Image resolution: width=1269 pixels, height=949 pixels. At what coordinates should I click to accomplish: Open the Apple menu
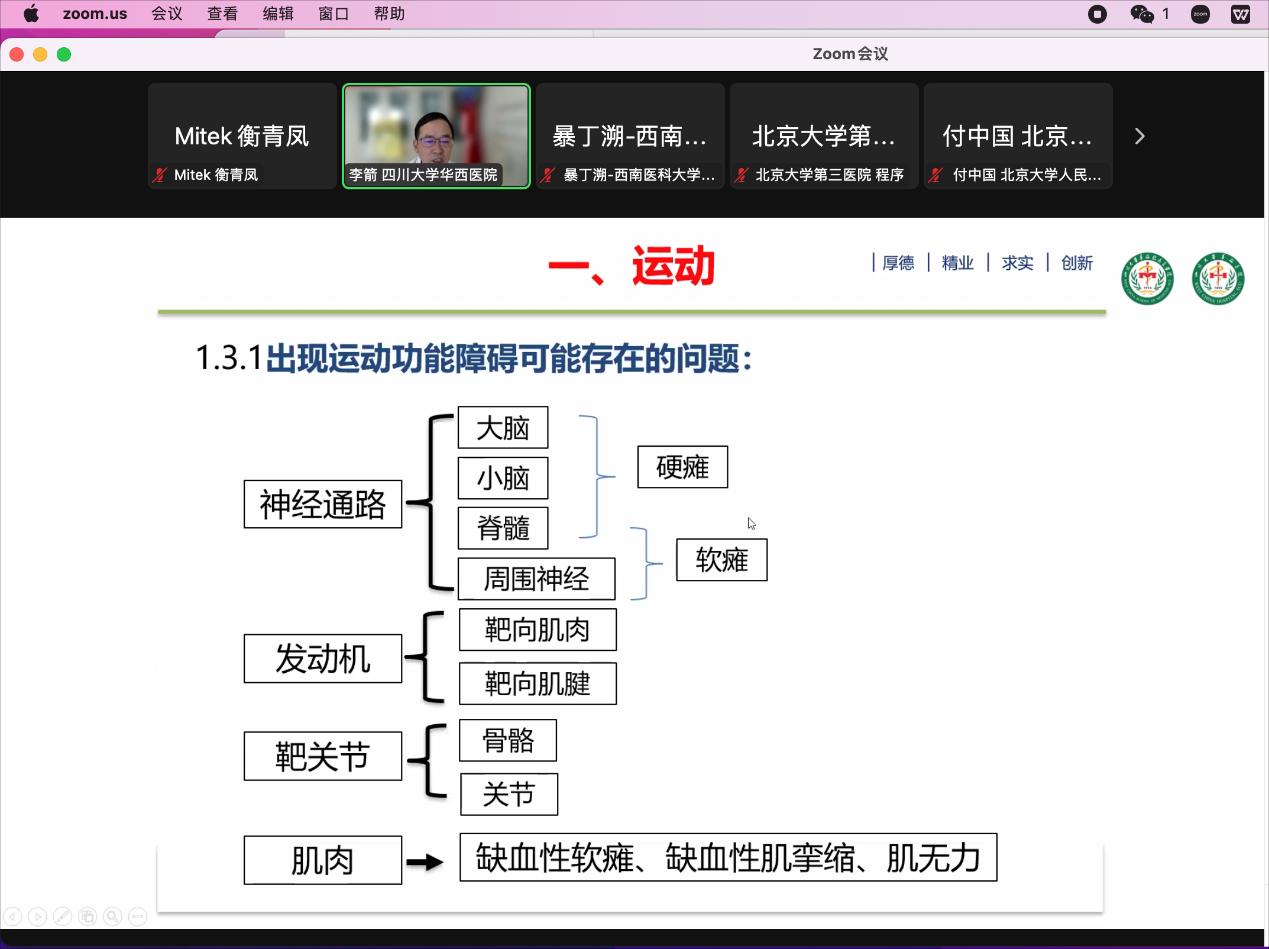(31, 14)
